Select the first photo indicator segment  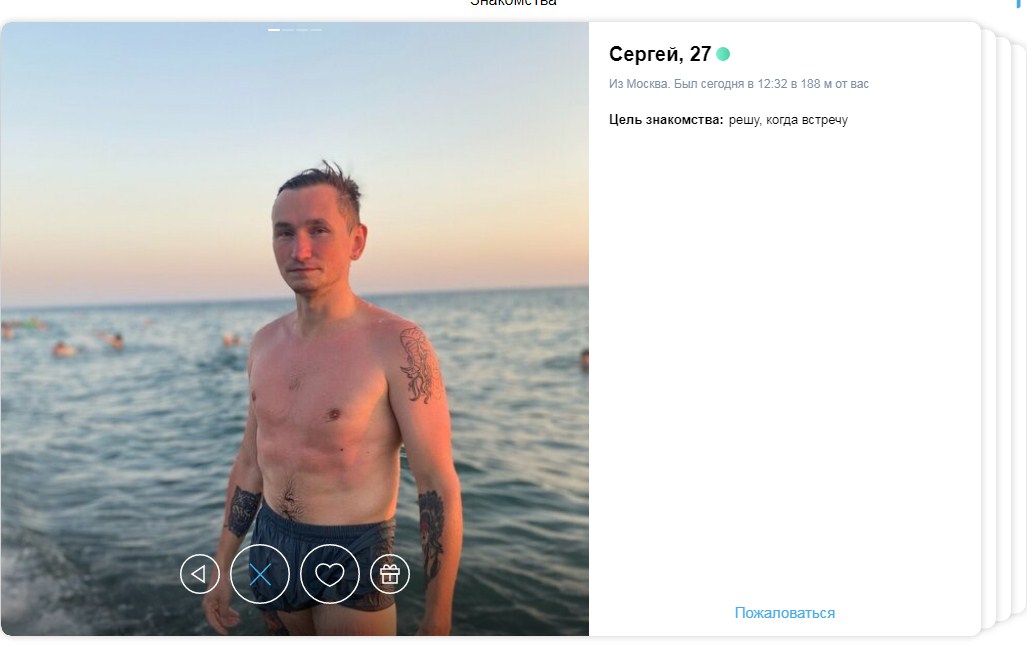coord(274,29)
